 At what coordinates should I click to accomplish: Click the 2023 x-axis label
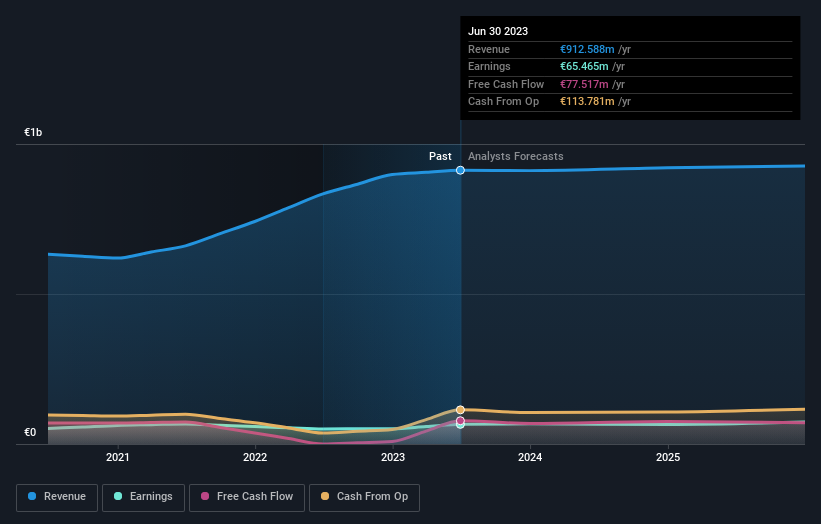click(x=393, y=458)
